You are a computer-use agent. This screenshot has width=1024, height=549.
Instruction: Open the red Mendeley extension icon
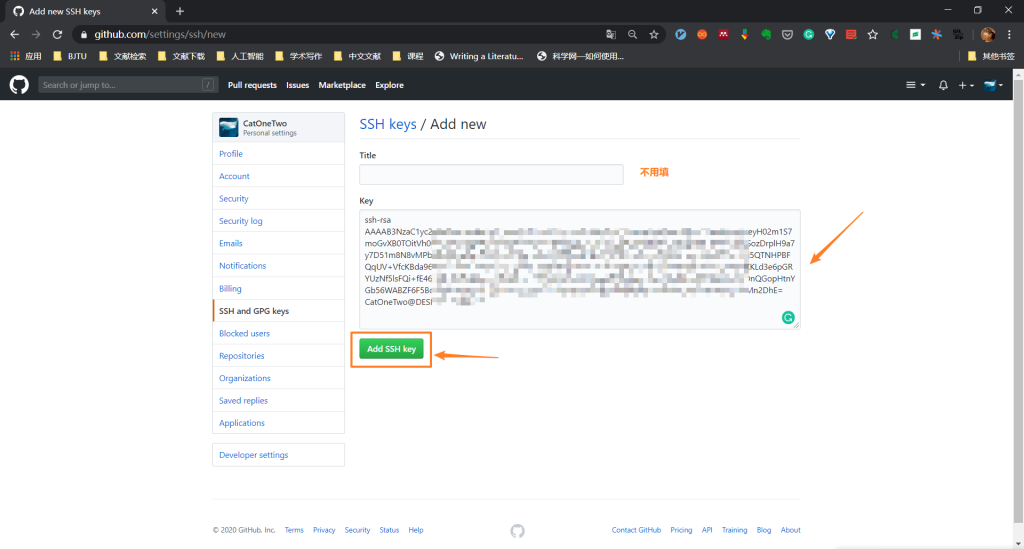pyautogui.click(x=724, y=35)
